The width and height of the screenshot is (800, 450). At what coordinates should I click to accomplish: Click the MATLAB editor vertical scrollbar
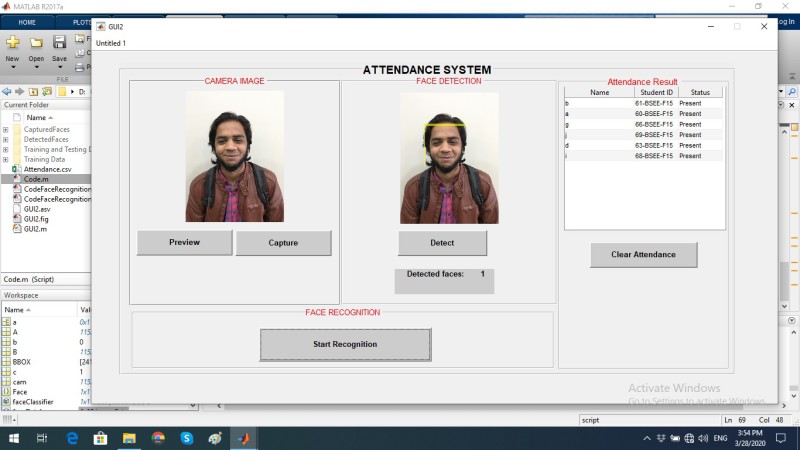point(785,218)
